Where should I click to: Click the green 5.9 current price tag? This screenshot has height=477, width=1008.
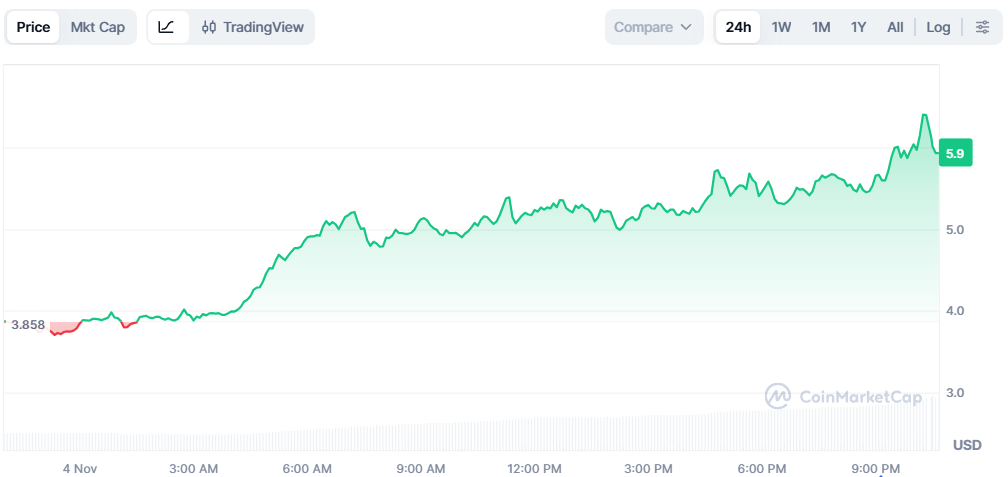pyautogui.click(x=954, y=154)
